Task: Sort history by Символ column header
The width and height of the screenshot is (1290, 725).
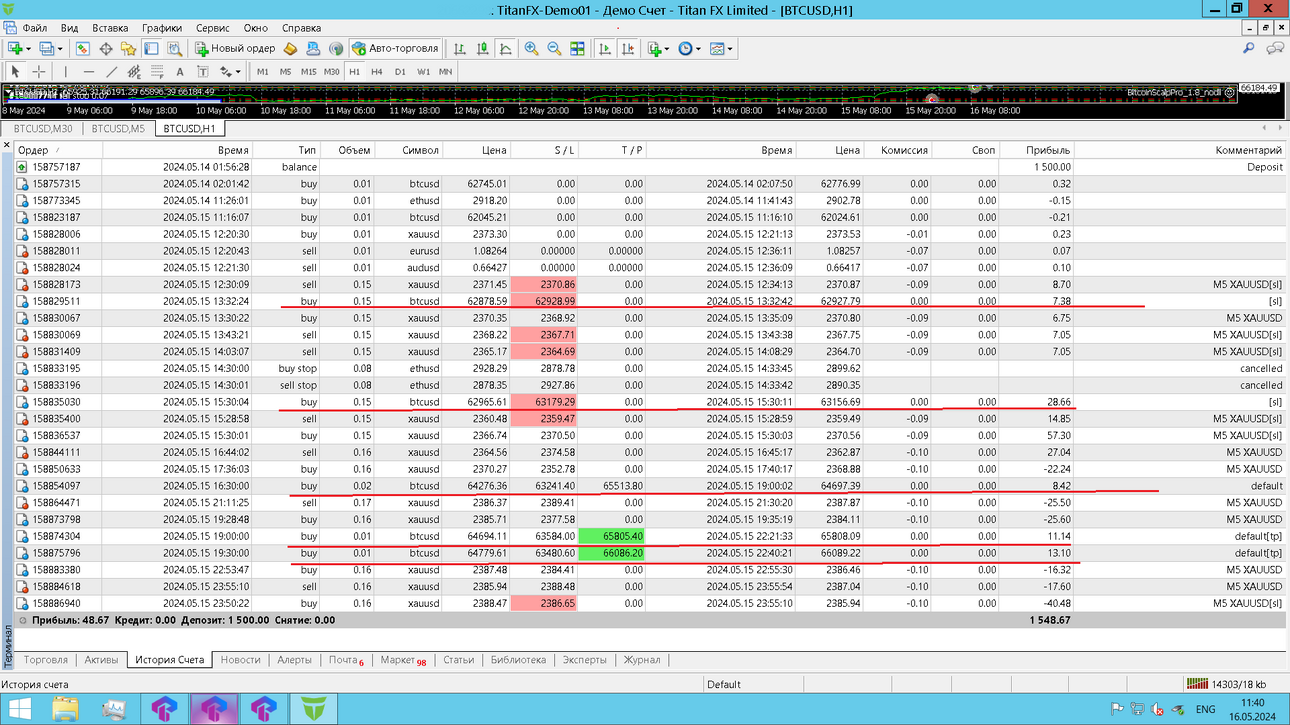Action: coord(408,150)
